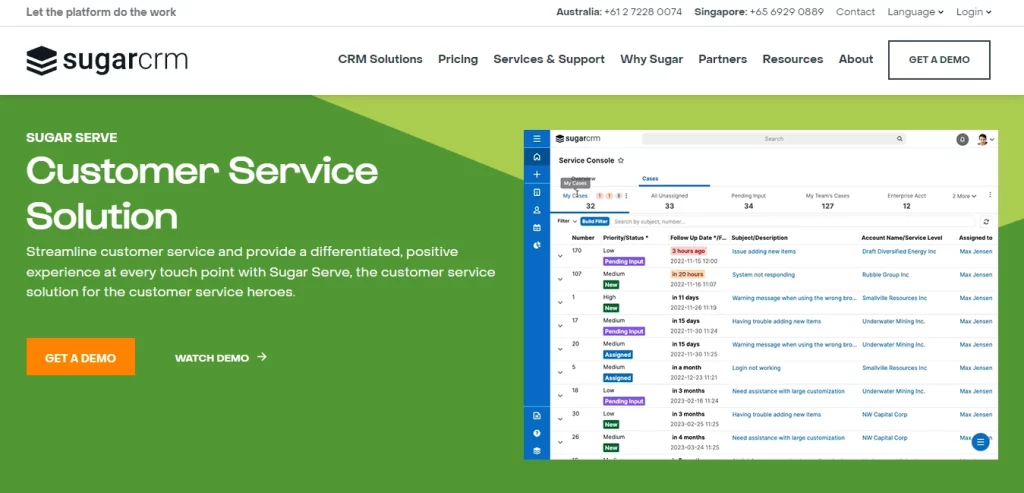The width and height of the screenshot is (1024, 493).
Task: Expand the row chevron for case 18
Action: [x=560, y=396]
